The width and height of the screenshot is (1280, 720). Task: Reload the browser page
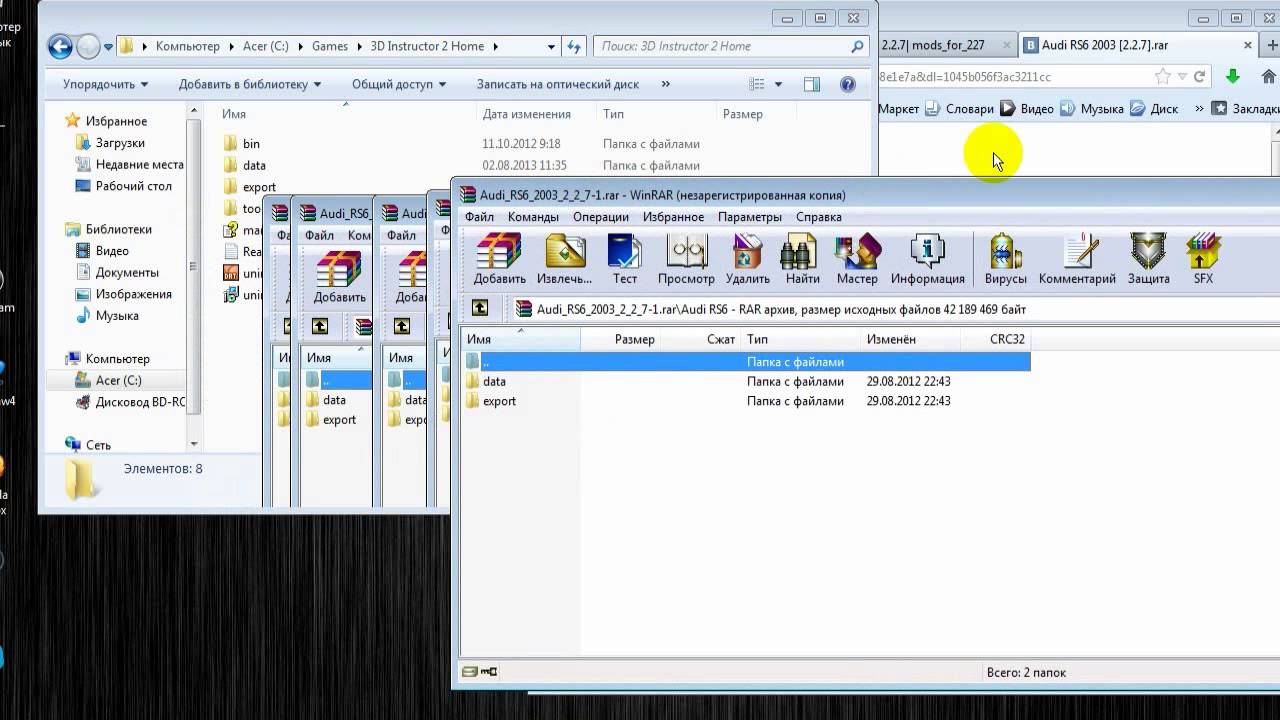[x=1199, y=77]
